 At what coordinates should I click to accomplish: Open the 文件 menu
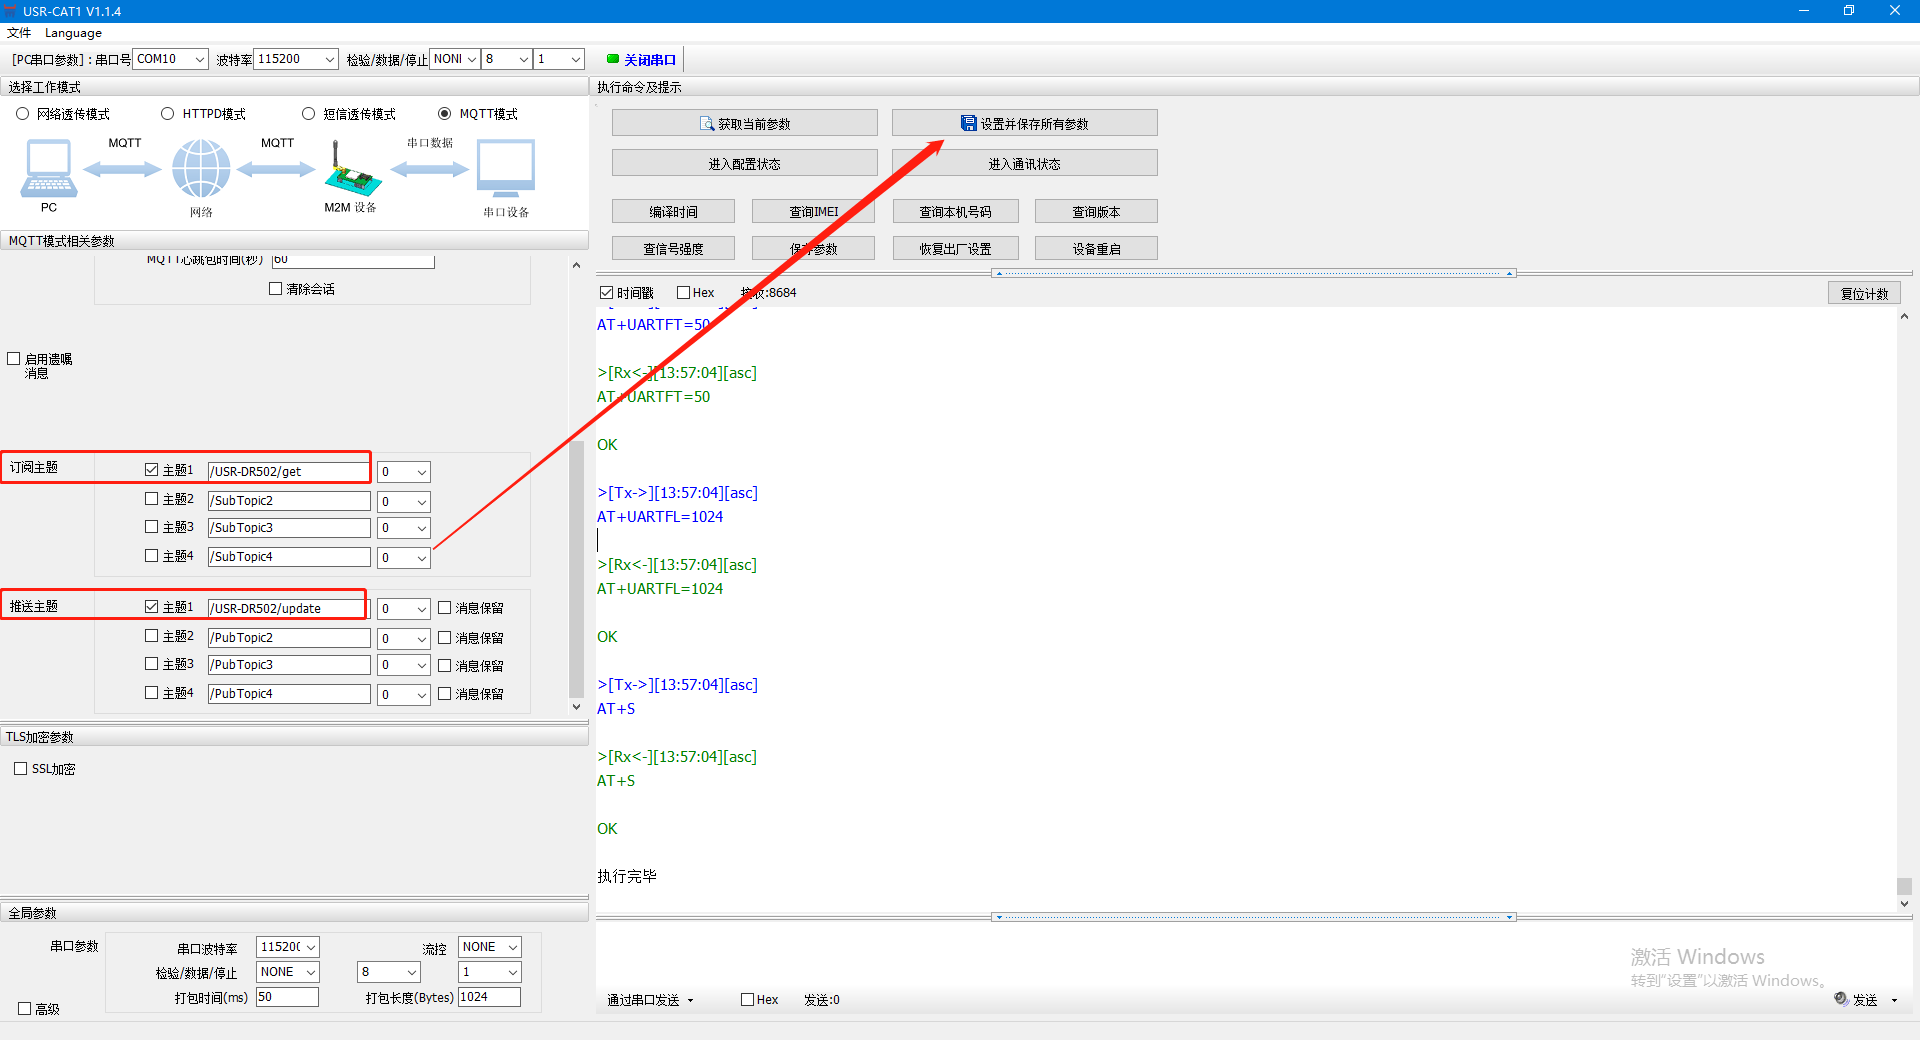(x=19, y=33)
